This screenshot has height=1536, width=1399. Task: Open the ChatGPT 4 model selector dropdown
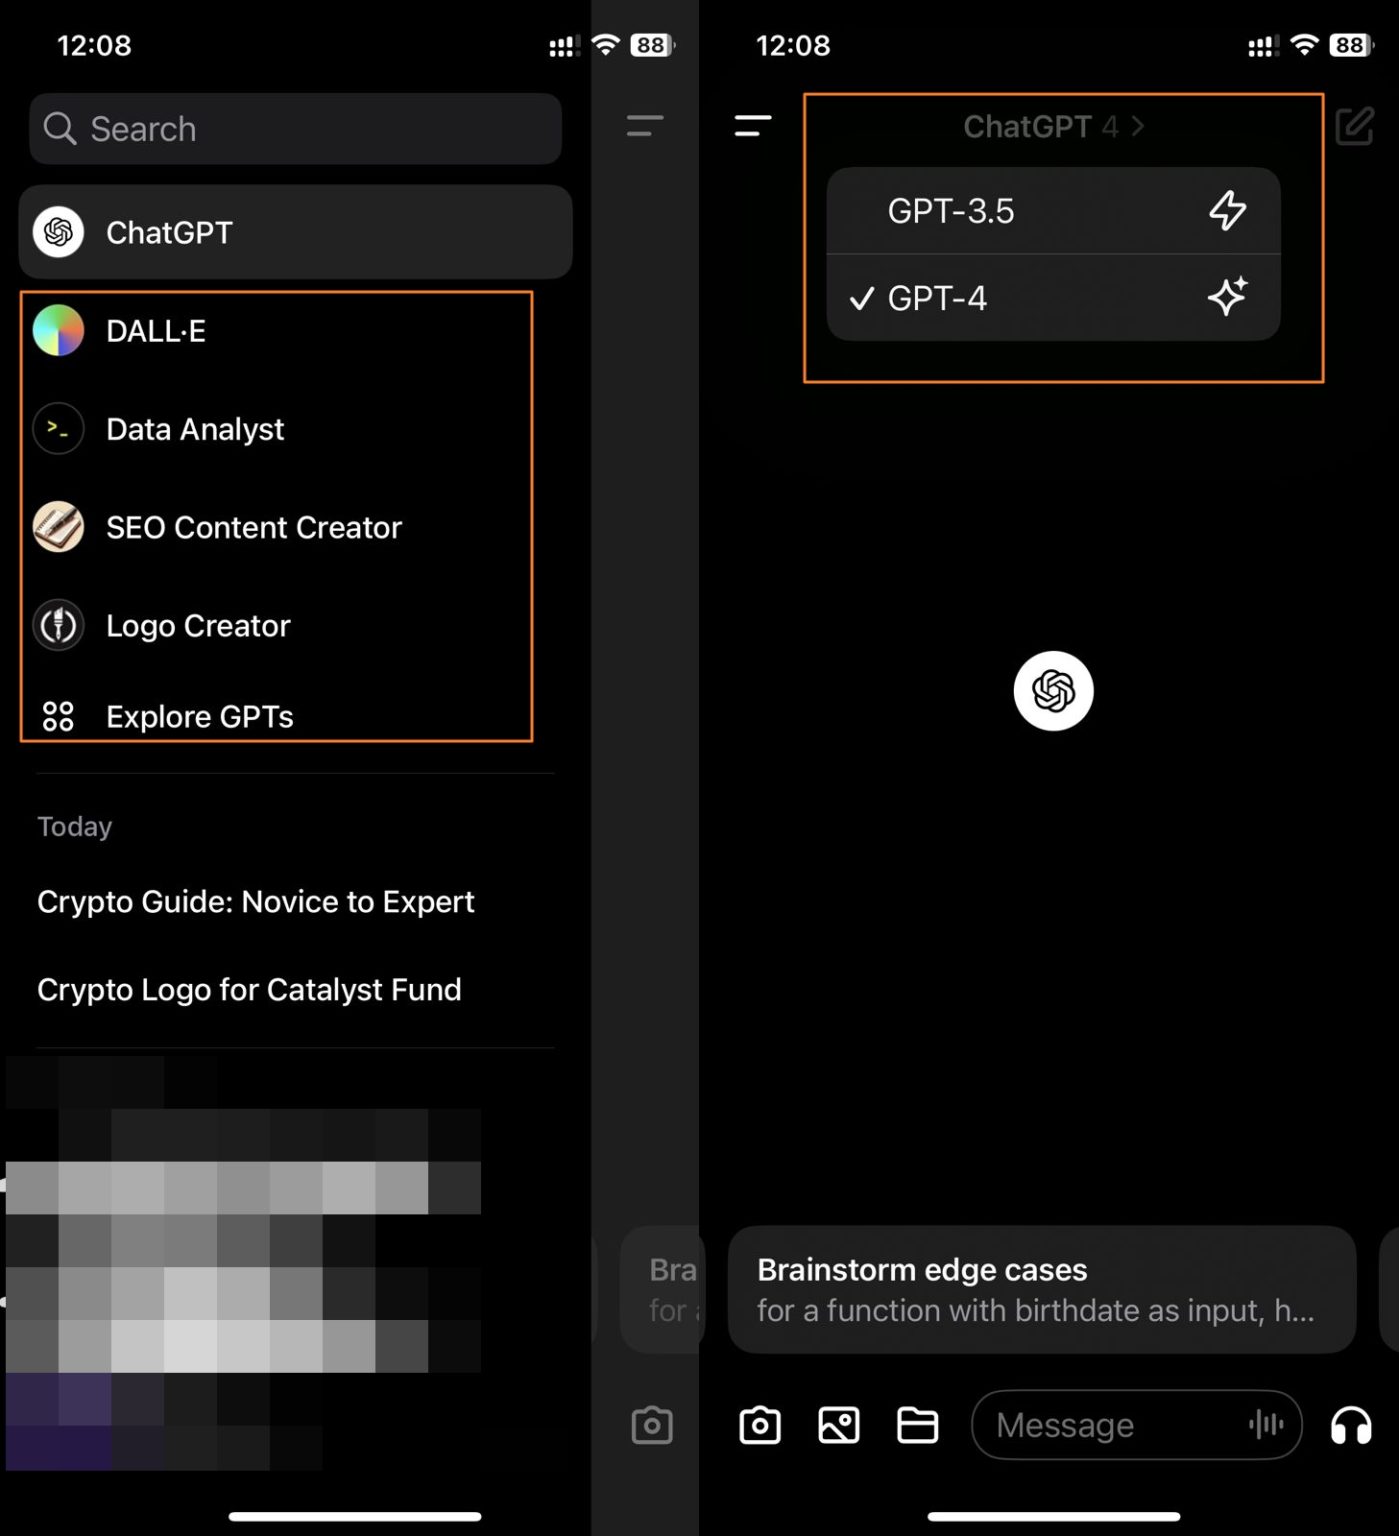coord(1051,126)
